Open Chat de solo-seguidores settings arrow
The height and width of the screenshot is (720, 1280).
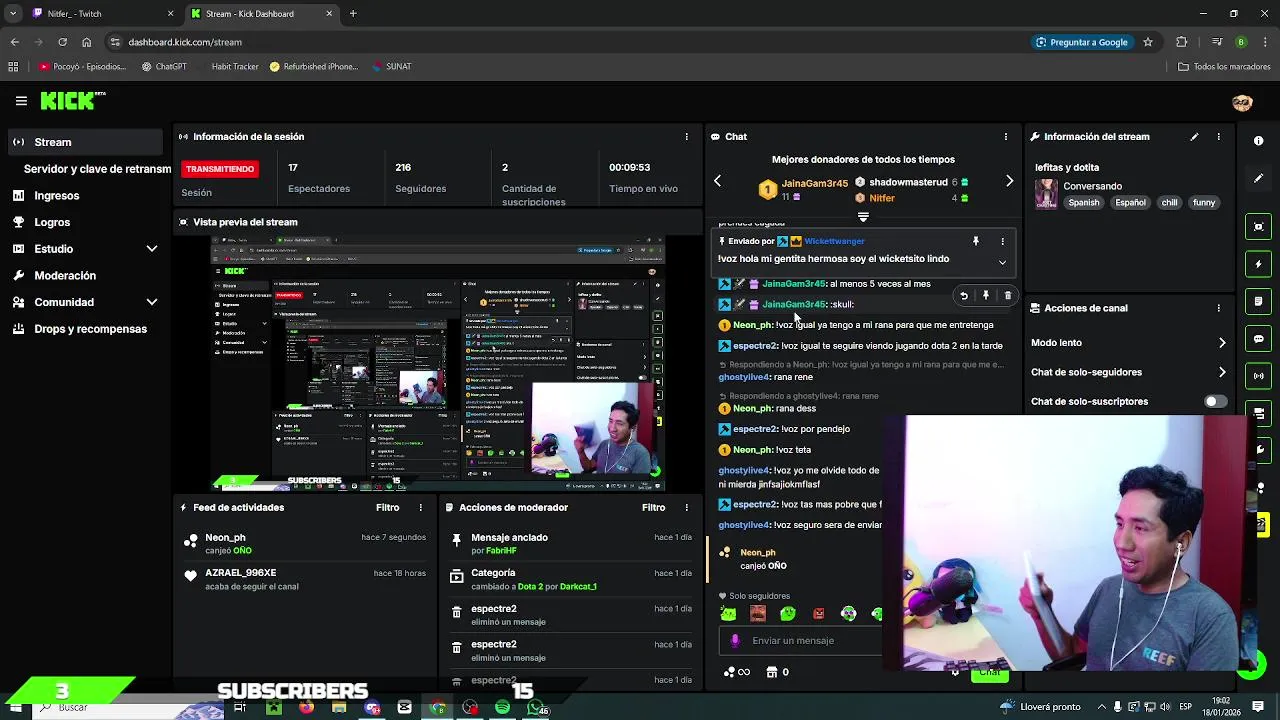1222,372
